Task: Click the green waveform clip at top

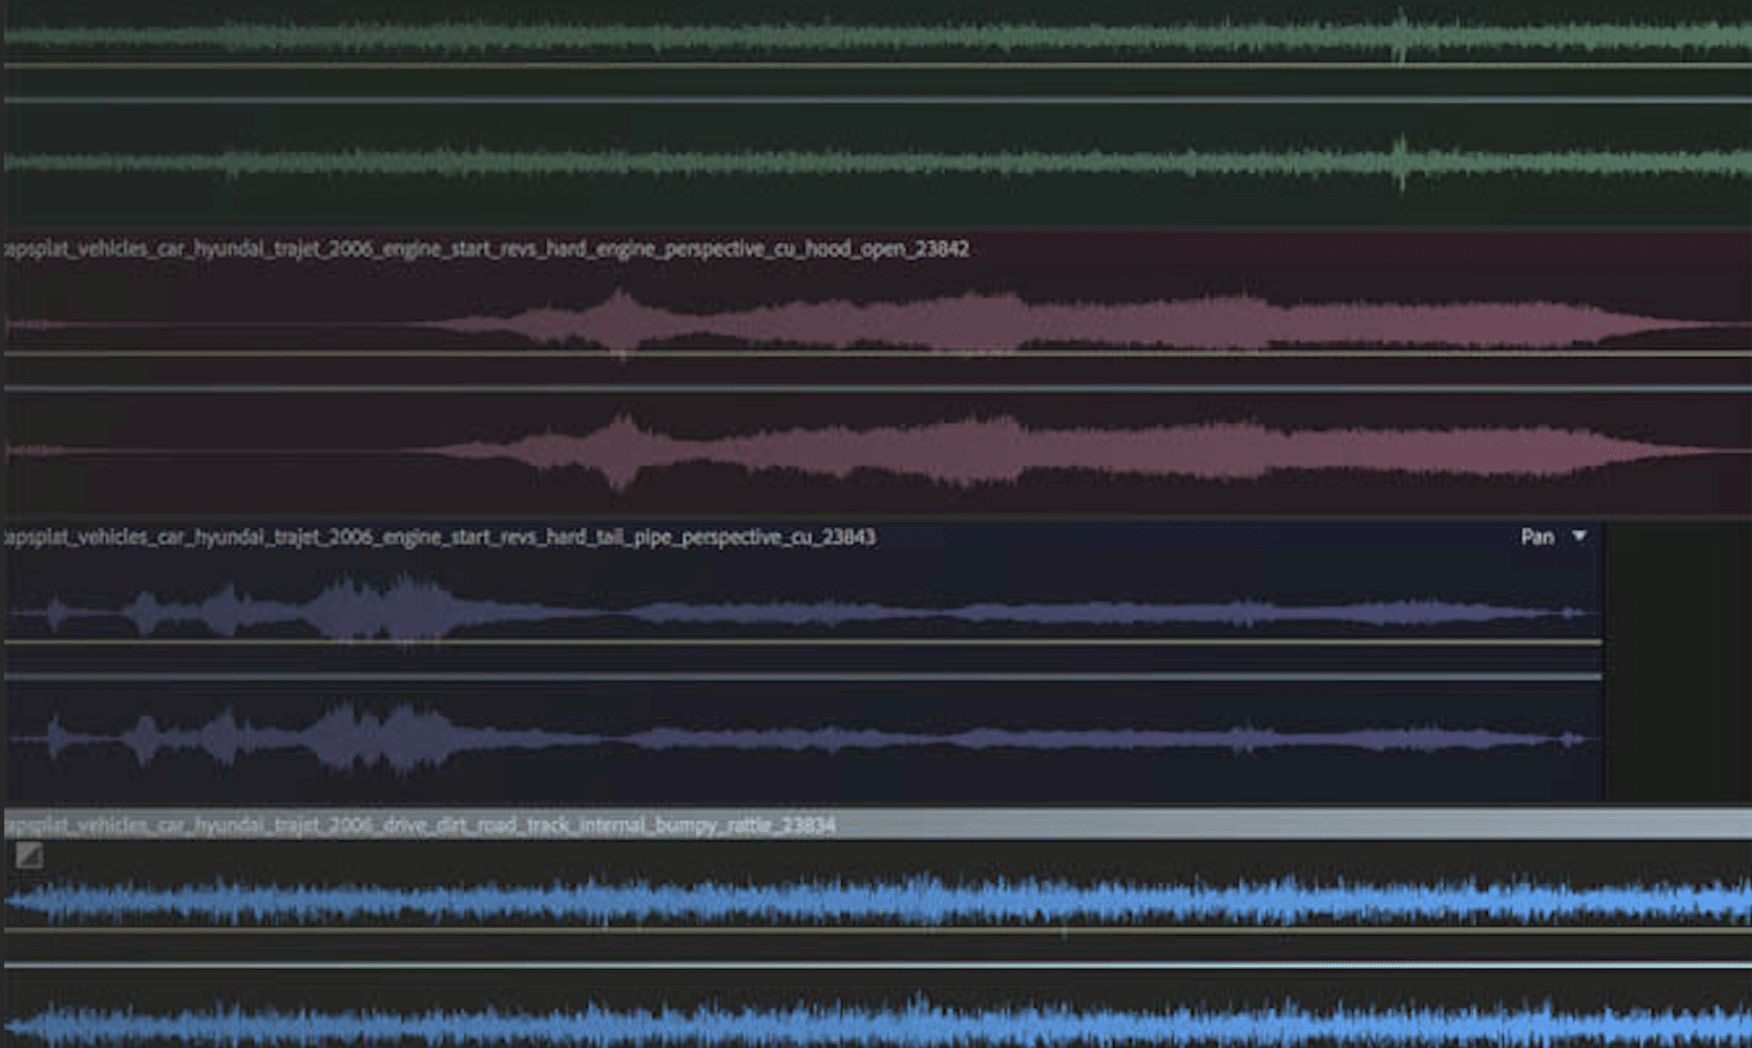Action: coord(878,112)
